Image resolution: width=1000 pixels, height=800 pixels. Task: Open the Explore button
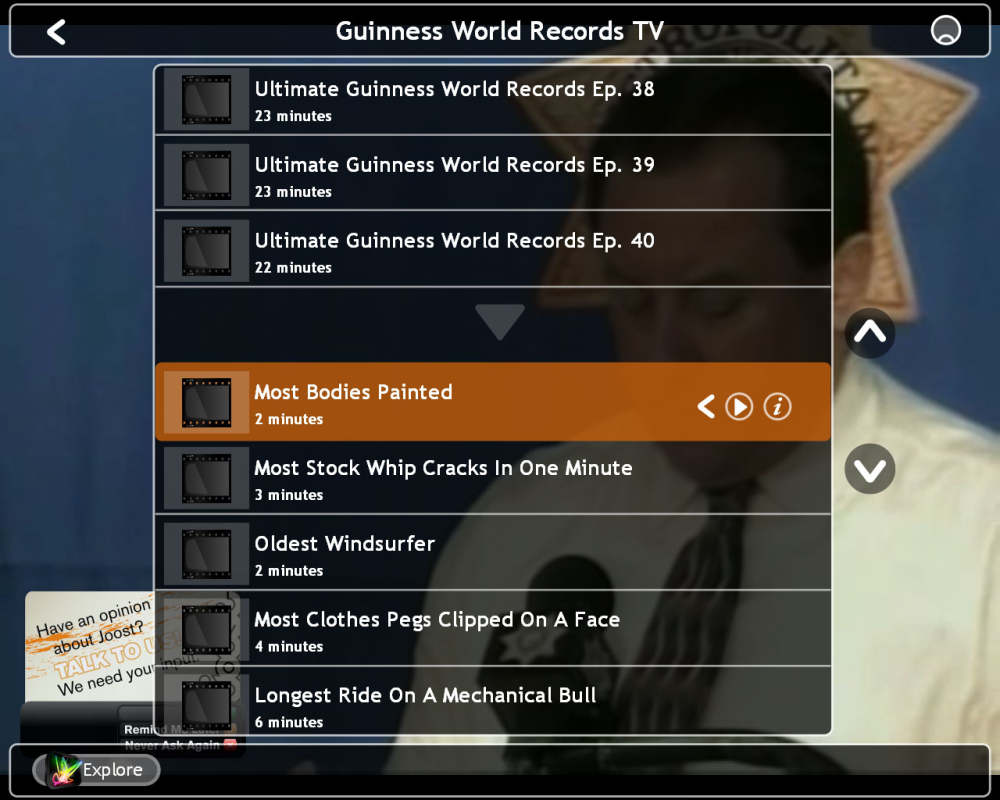pos(96,769)
